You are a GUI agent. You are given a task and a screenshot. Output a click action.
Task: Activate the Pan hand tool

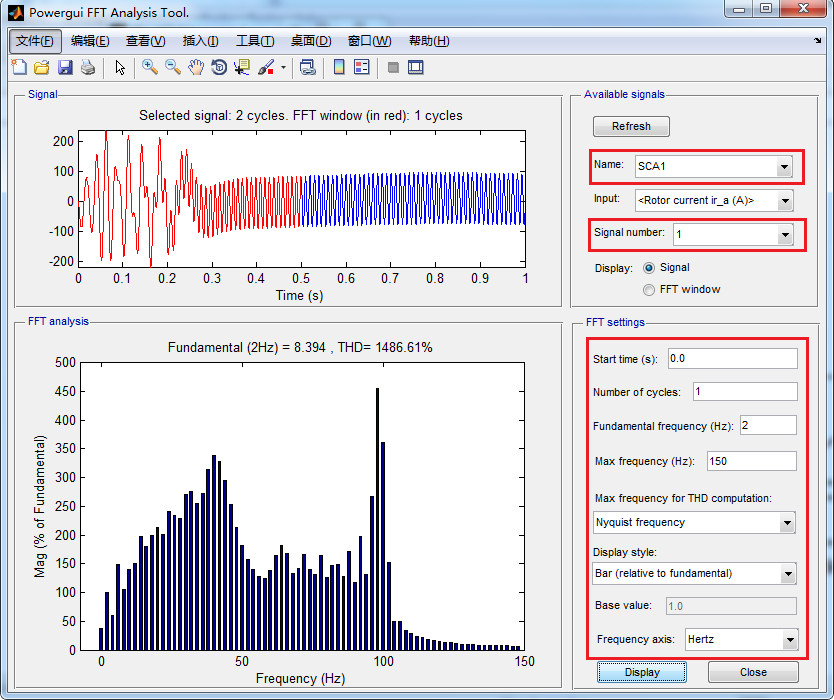click(x=196, y=68)
